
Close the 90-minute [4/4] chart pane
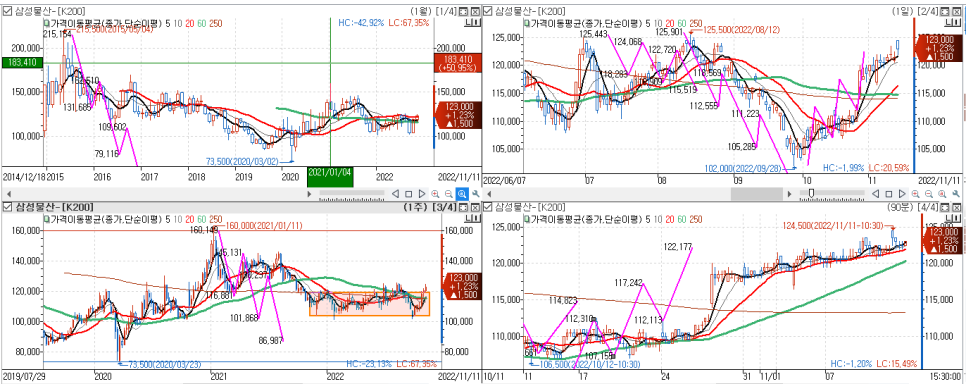point(957,208)
